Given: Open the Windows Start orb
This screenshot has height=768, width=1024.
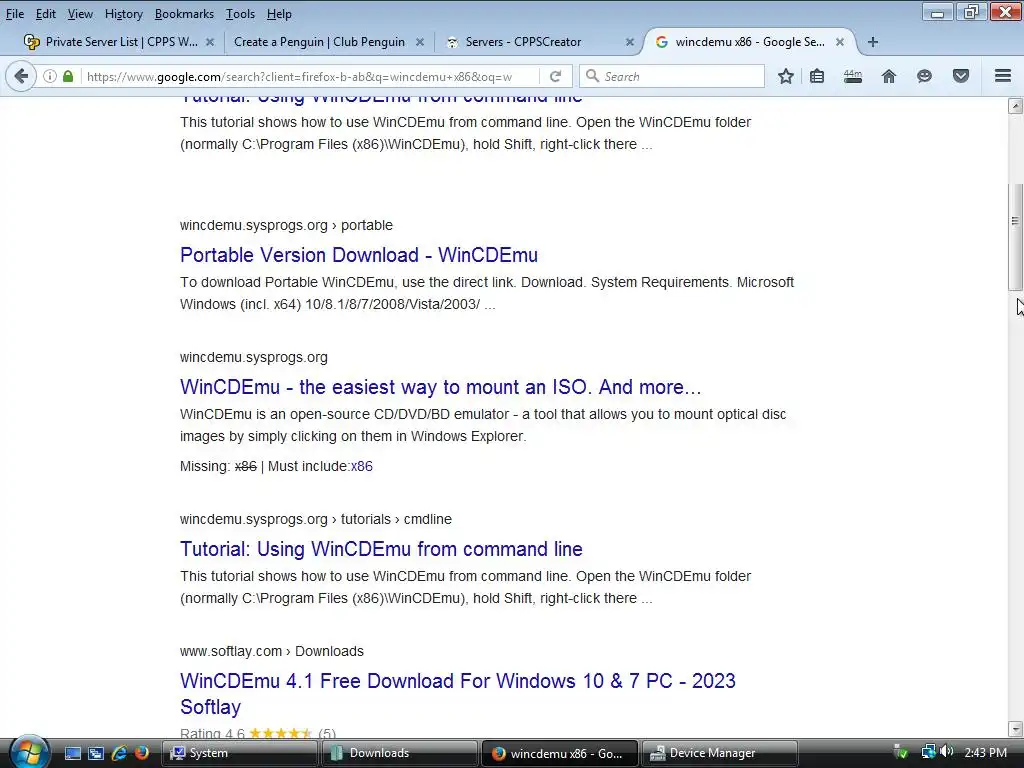Looking at the screenshot, I should point(29,752).
